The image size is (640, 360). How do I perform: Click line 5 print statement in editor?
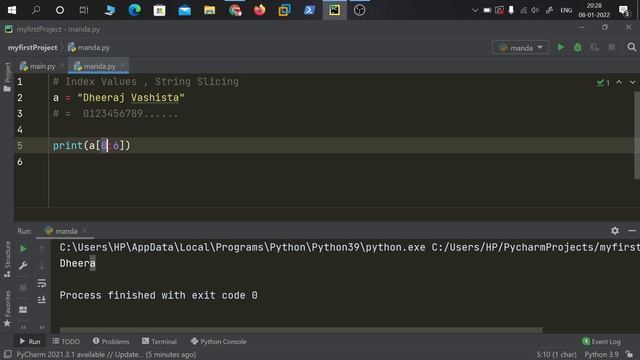[91, 146]
